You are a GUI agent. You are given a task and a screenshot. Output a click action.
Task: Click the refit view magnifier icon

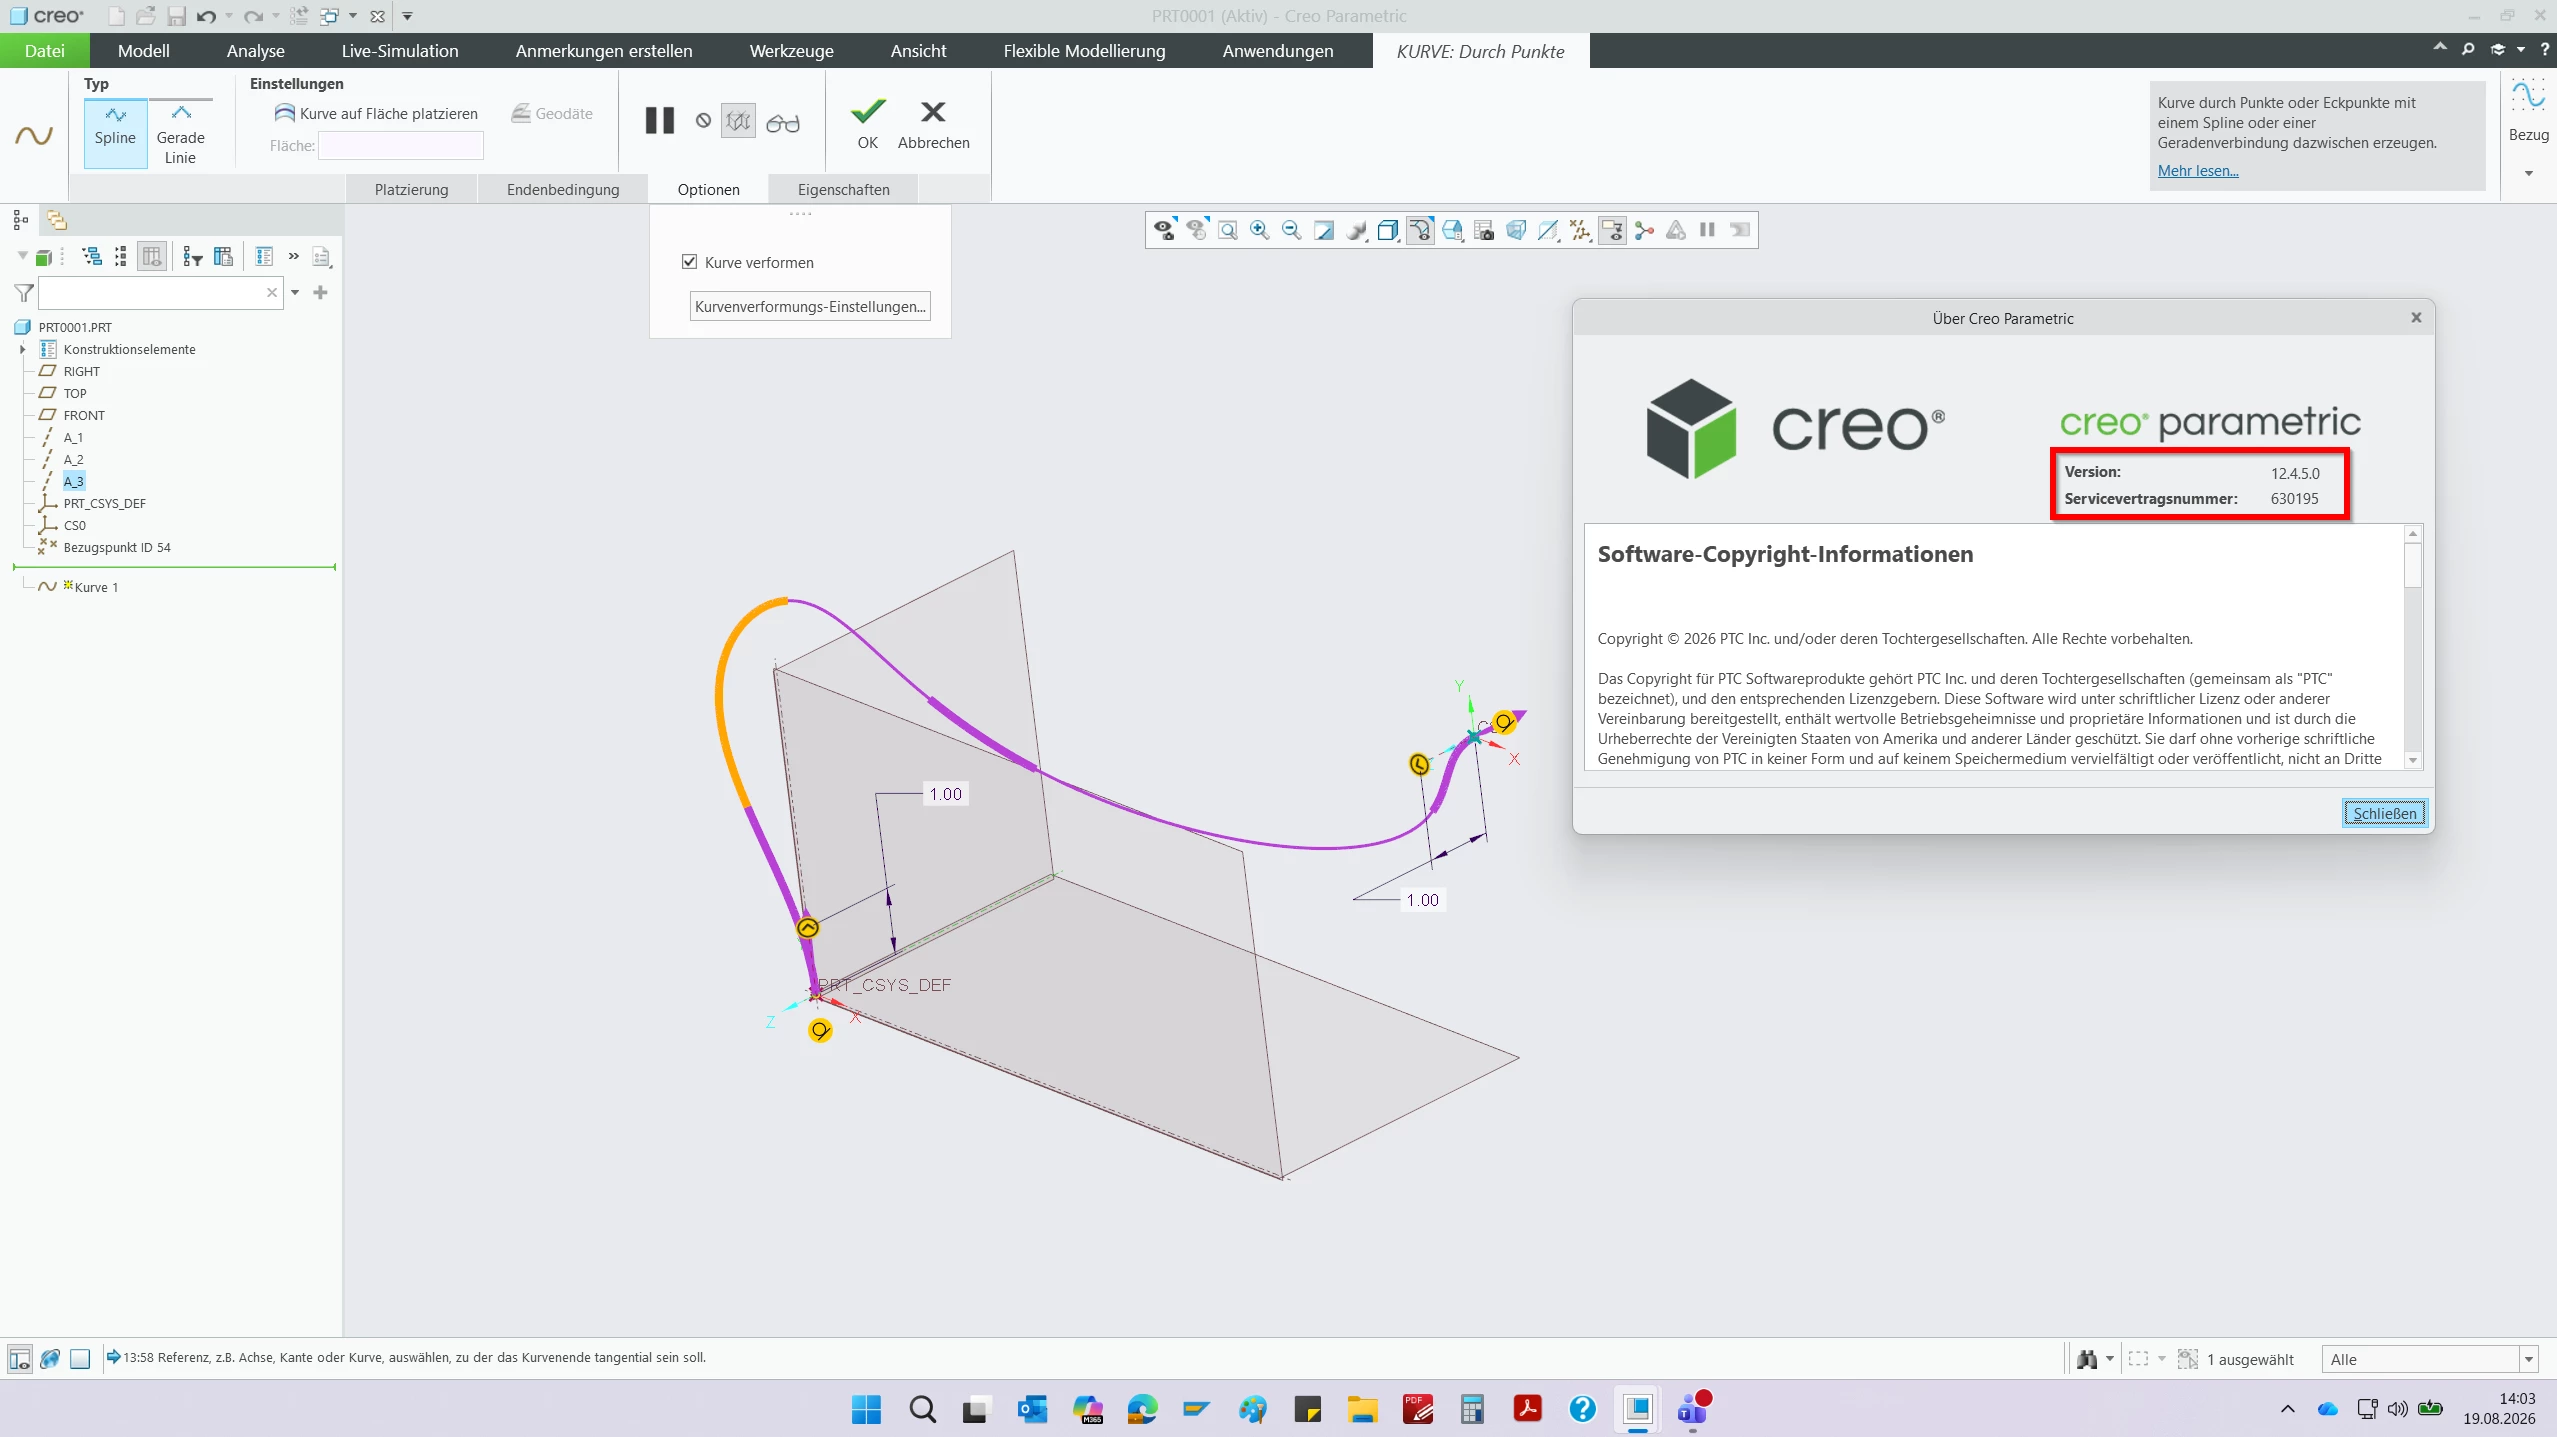pos(1228,231)
